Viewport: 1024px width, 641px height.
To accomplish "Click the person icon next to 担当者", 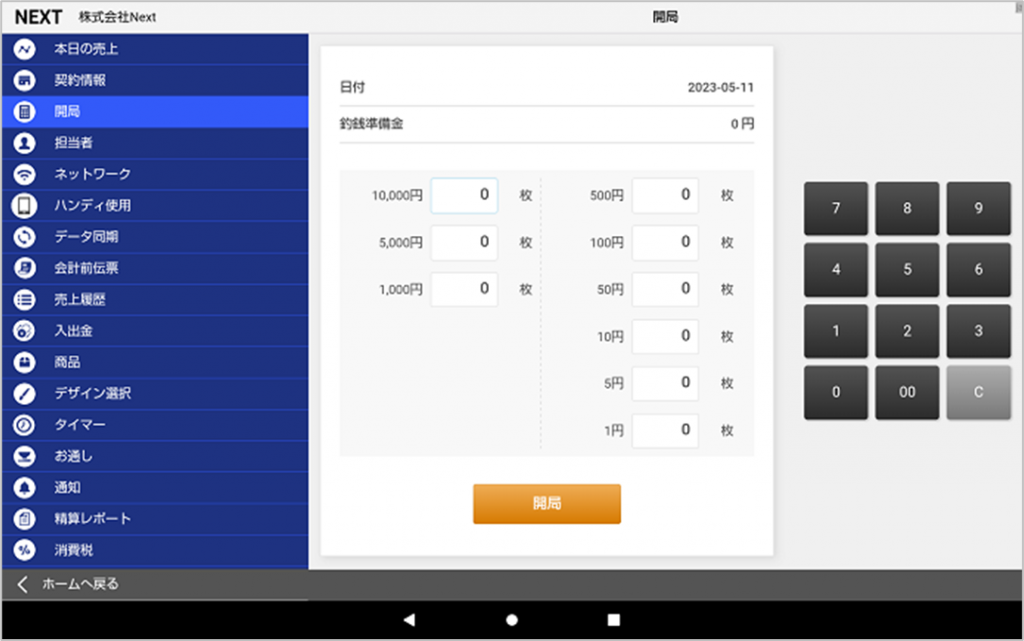I will (x=25, y=143).
